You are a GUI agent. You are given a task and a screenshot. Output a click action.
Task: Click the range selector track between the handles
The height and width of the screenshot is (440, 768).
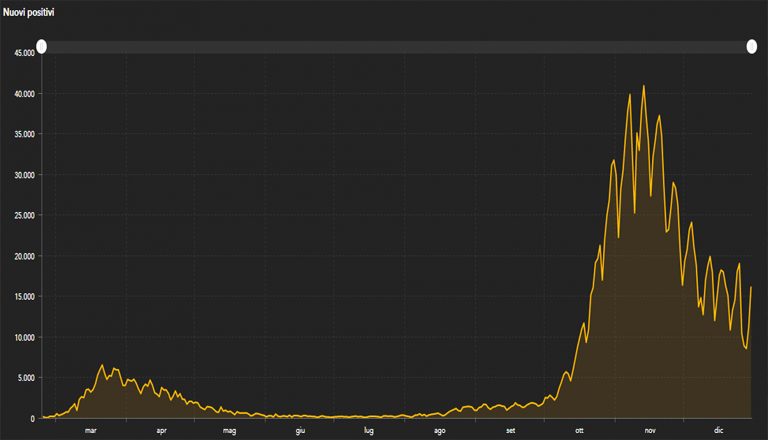click(397, 47)
